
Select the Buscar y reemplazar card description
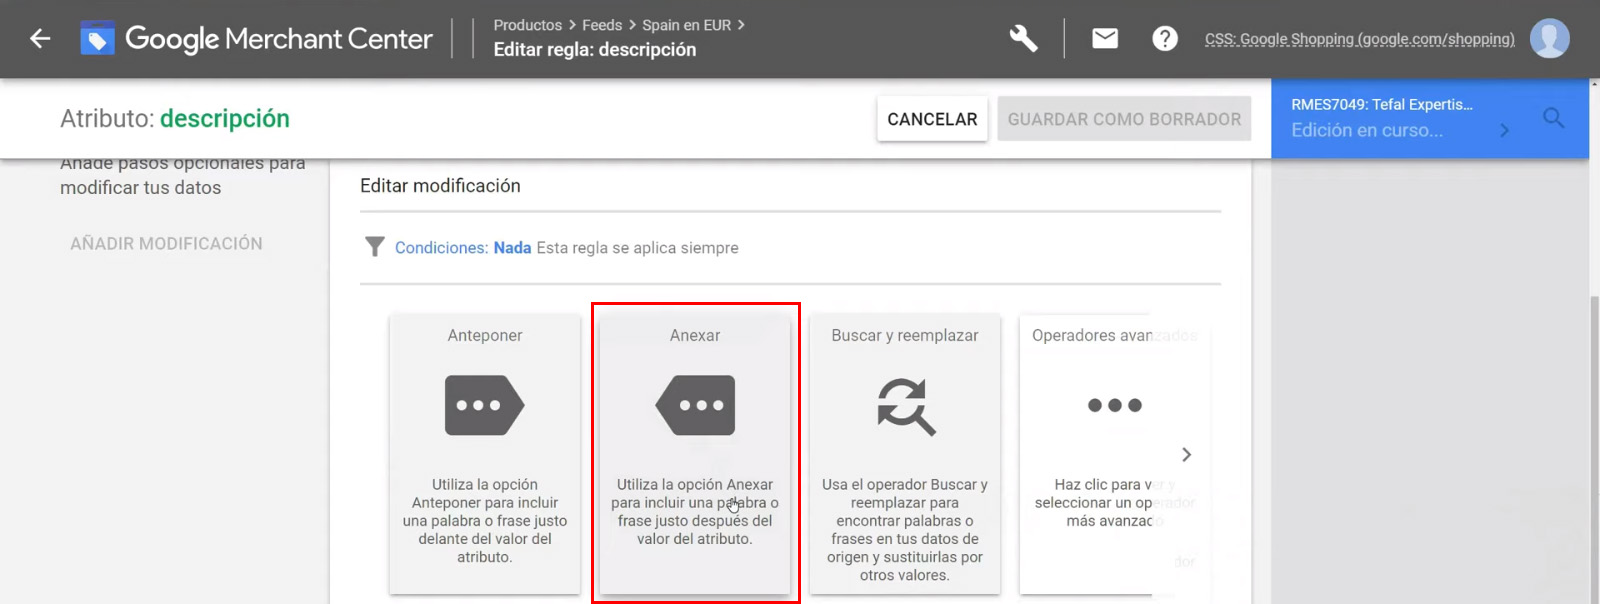[x=905, y=529]
